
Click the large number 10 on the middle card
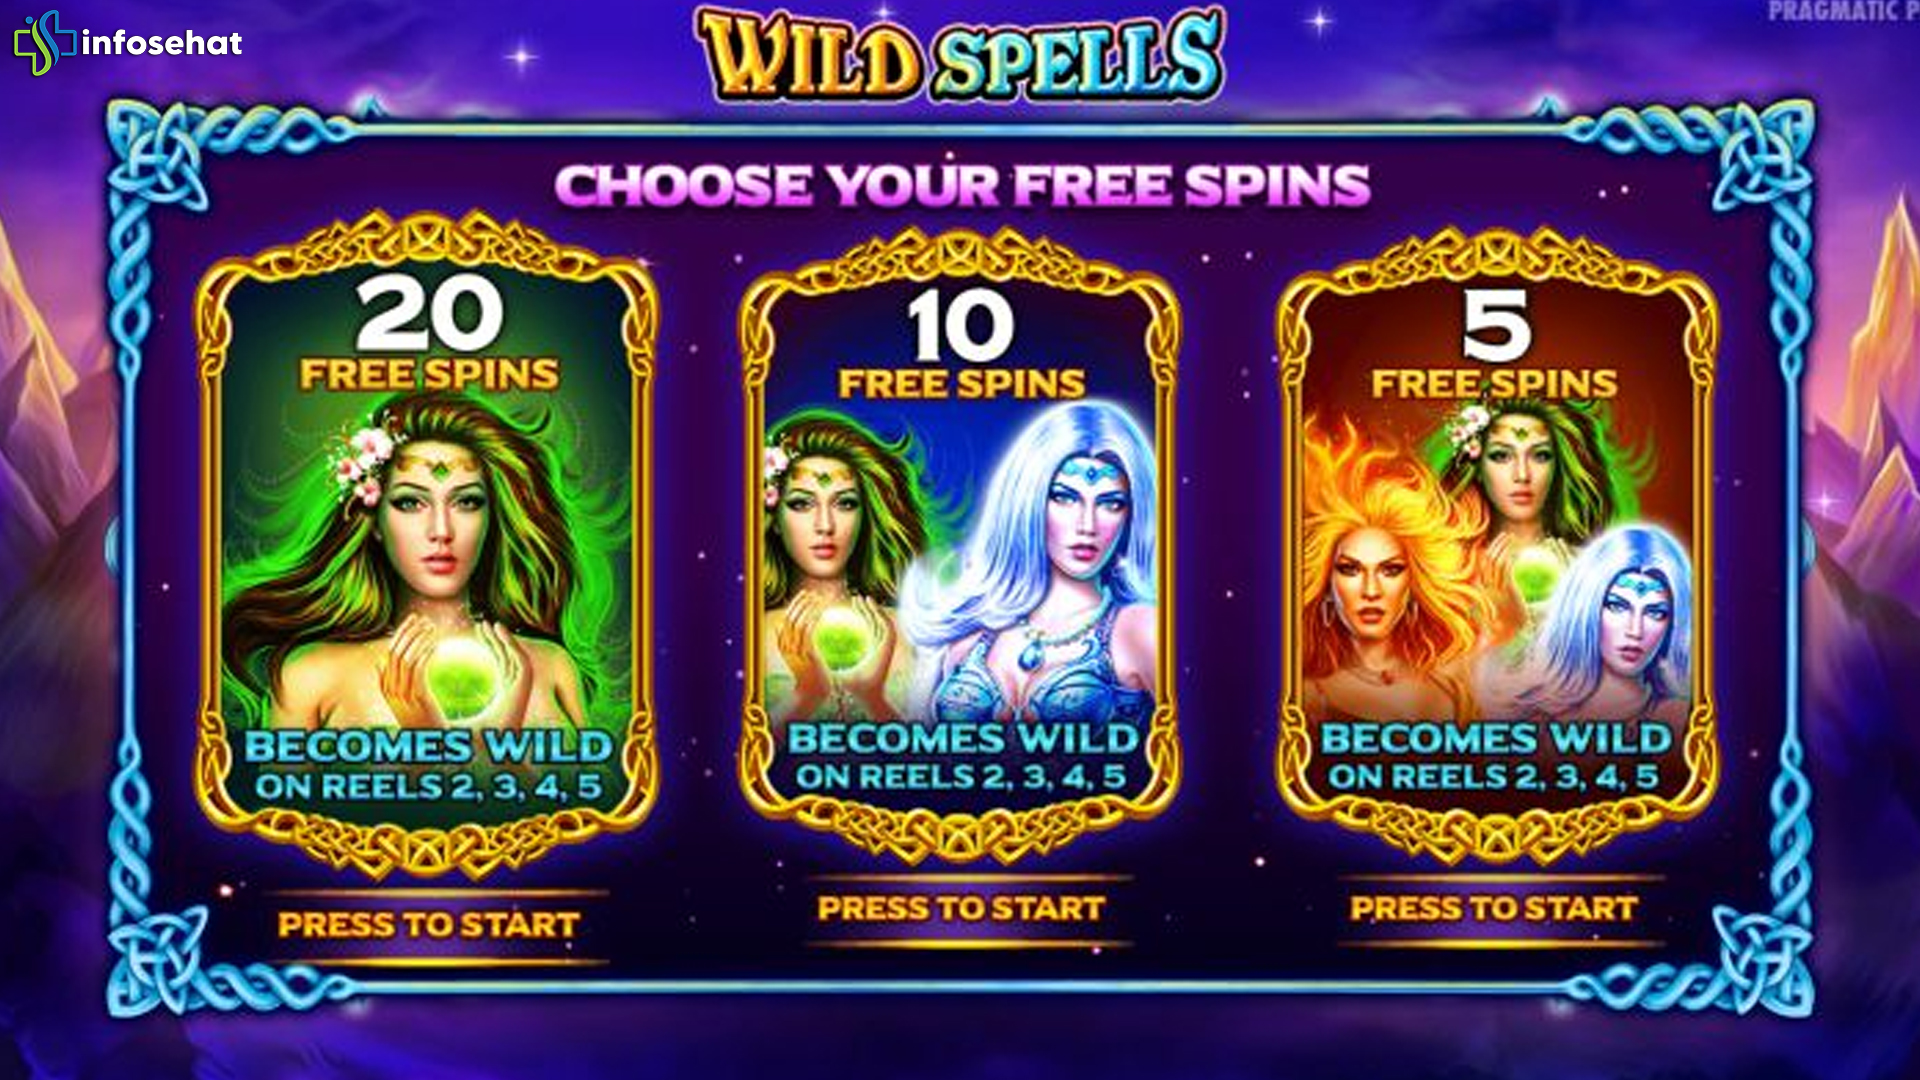tap(961, 326)
